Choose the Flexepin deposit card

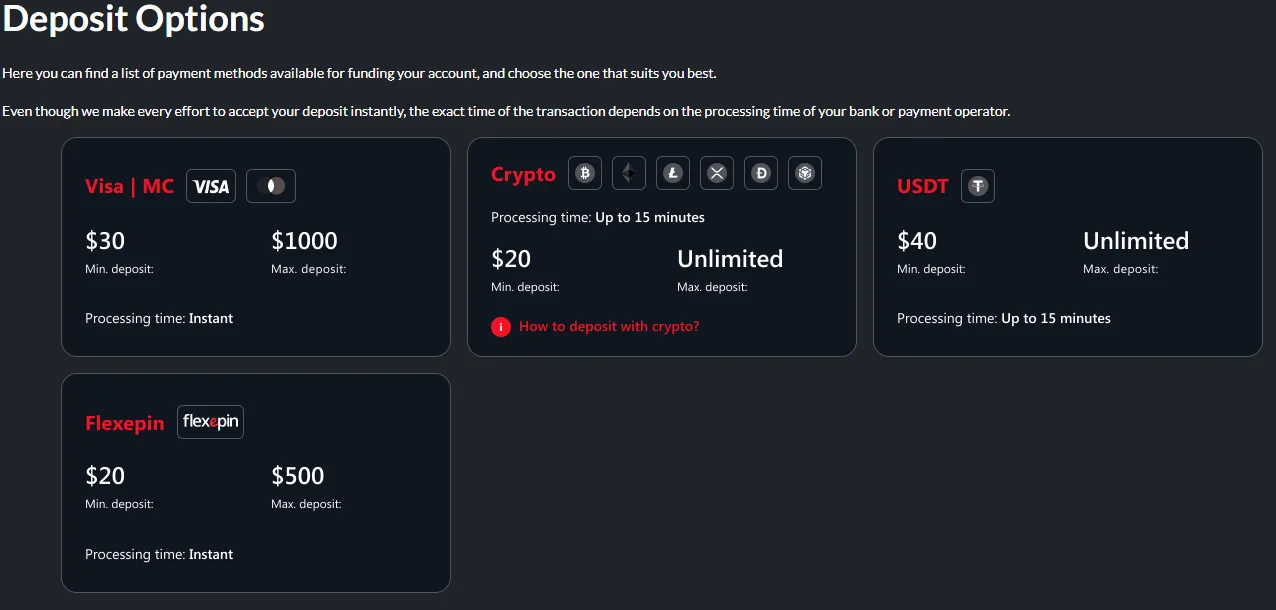[256, 481]
